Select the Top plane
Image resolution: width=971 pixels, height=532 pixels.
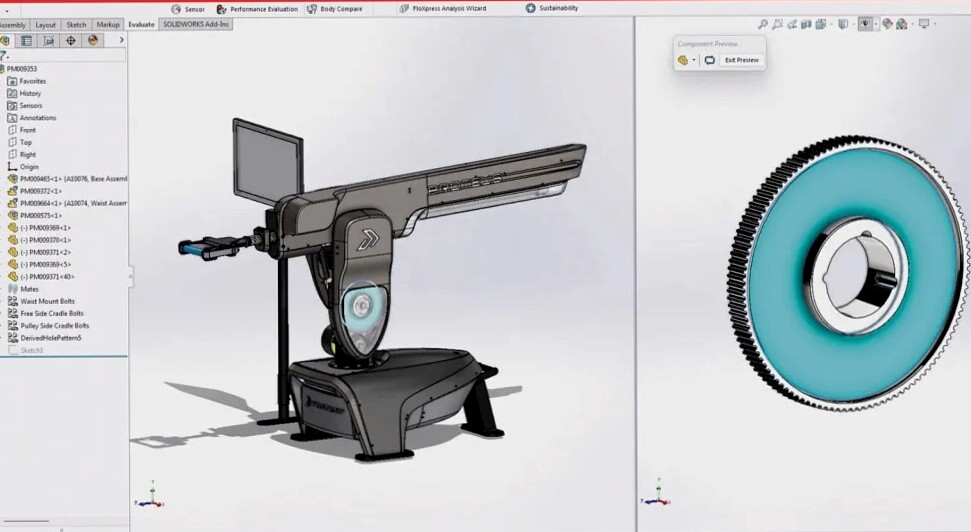point(19,142)
